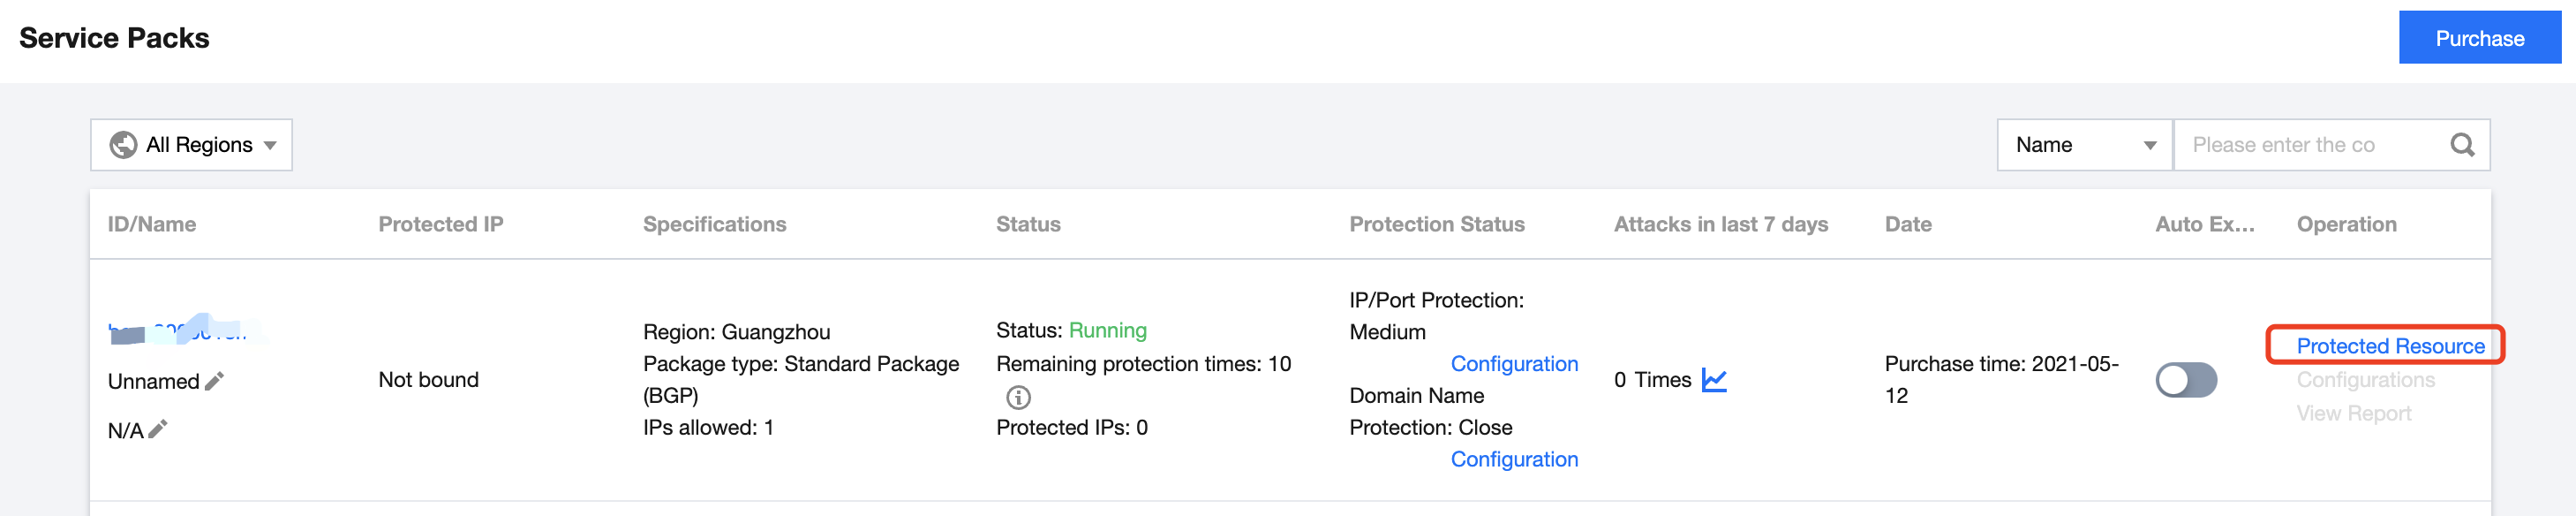
Task: Click the Purchase button
Action: (2479, 38)
